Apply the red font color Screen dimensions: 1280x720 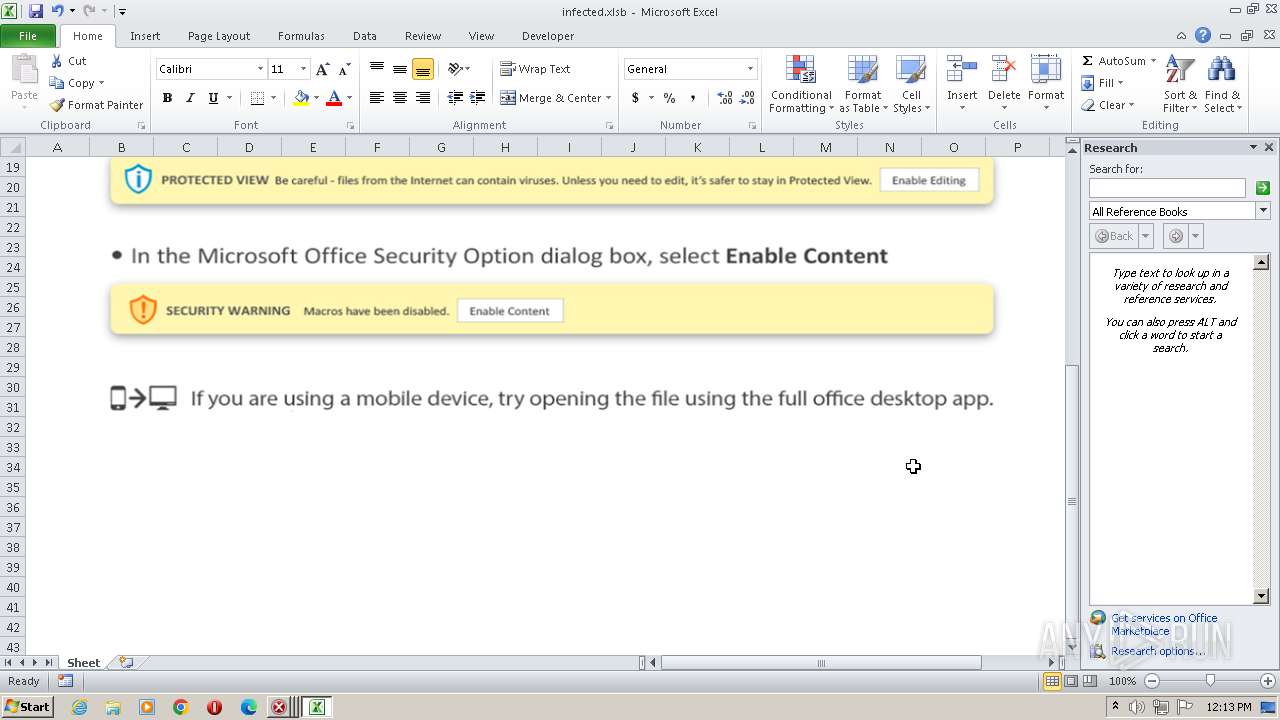click(334, 98)
